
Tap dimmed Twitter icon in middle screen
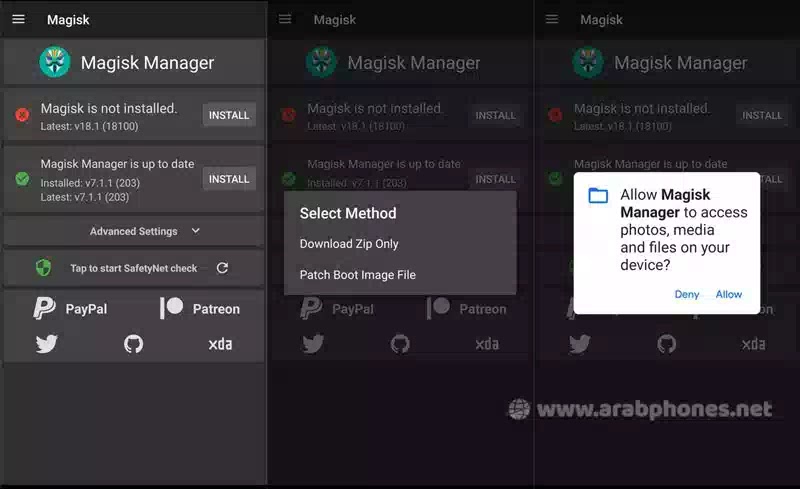tap(313, 344)
